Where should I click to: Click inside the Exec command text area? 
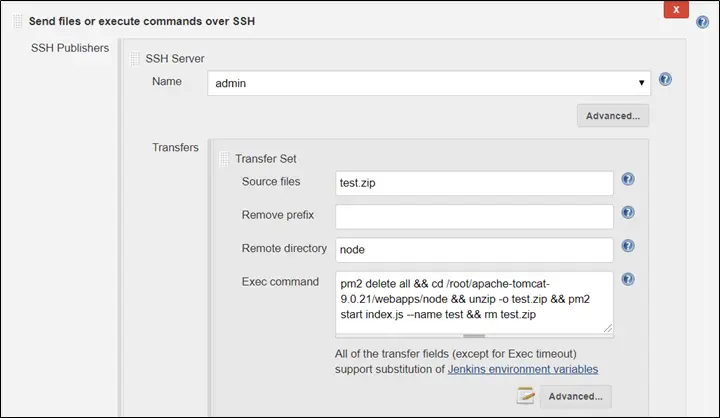473,300
